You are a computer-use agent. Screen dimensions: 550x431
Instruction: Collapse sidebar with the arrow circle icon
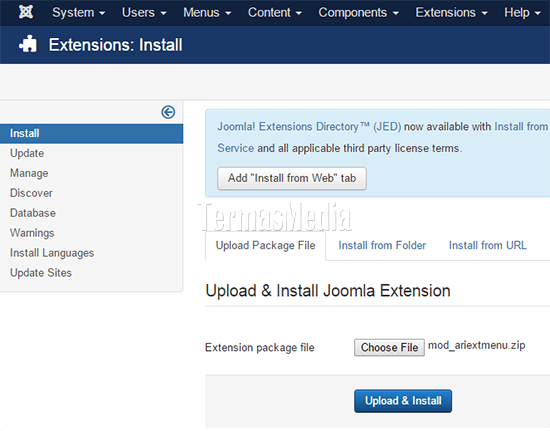point(168,112)
